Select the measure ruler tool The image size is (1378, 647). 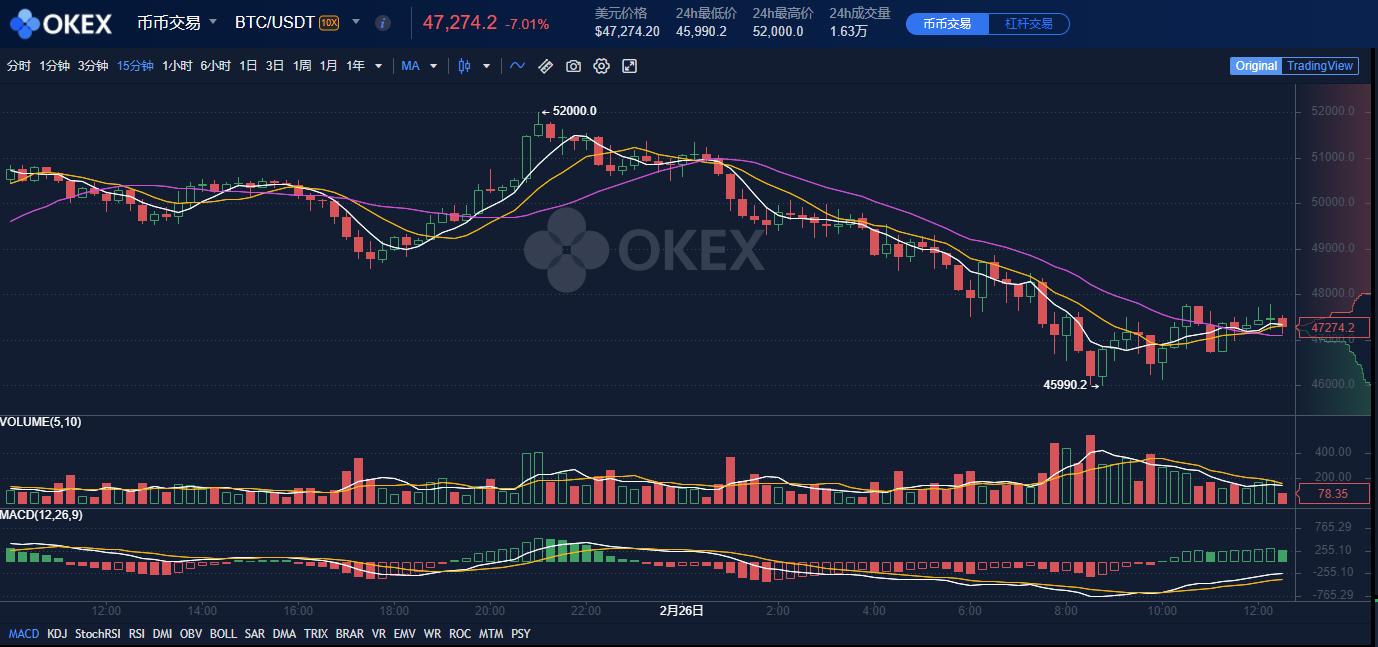click(545, 66)
